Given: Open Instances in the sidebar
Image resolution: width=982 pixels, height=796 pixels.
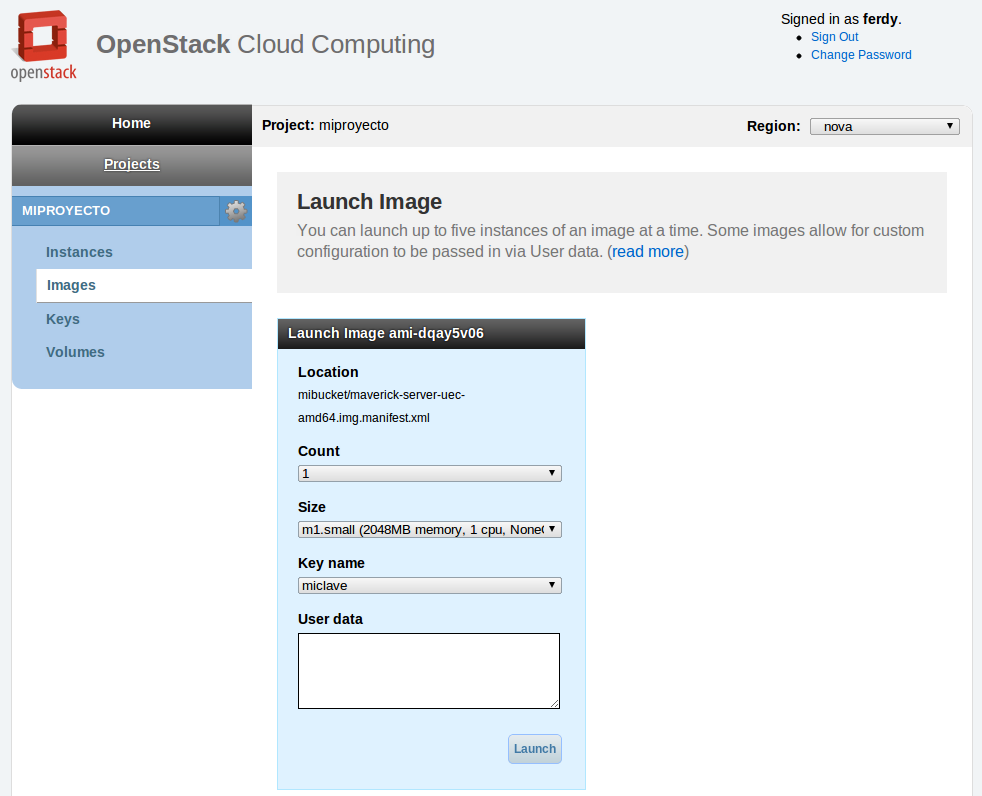Looking at the screenshot, I should 79,252.
